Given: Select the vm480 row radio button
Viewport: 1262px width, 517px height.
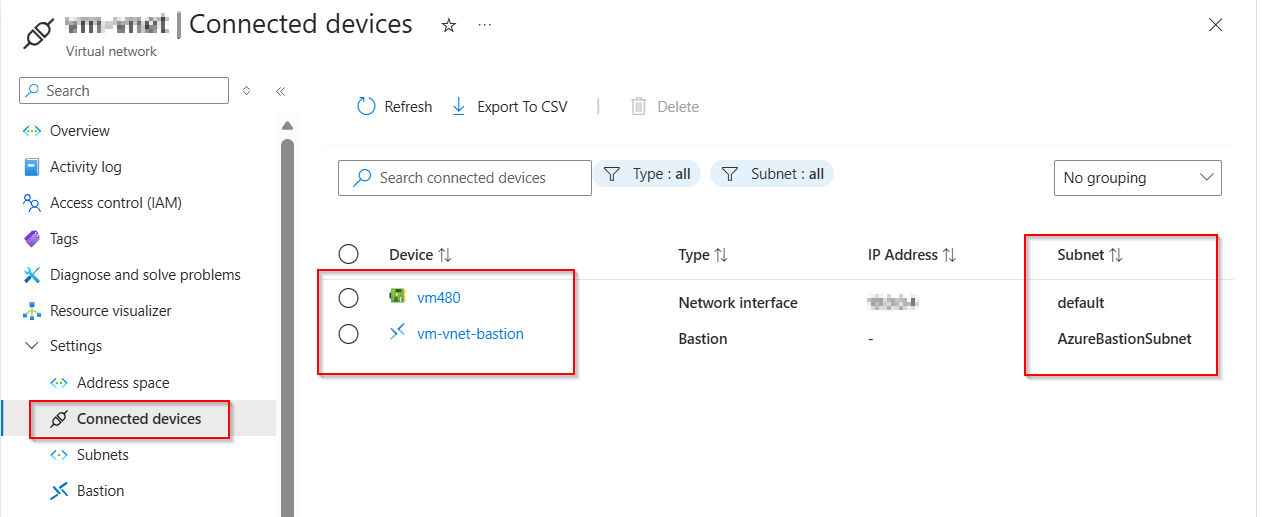Looking at the screenshot, I should click(x=348, y=298).
